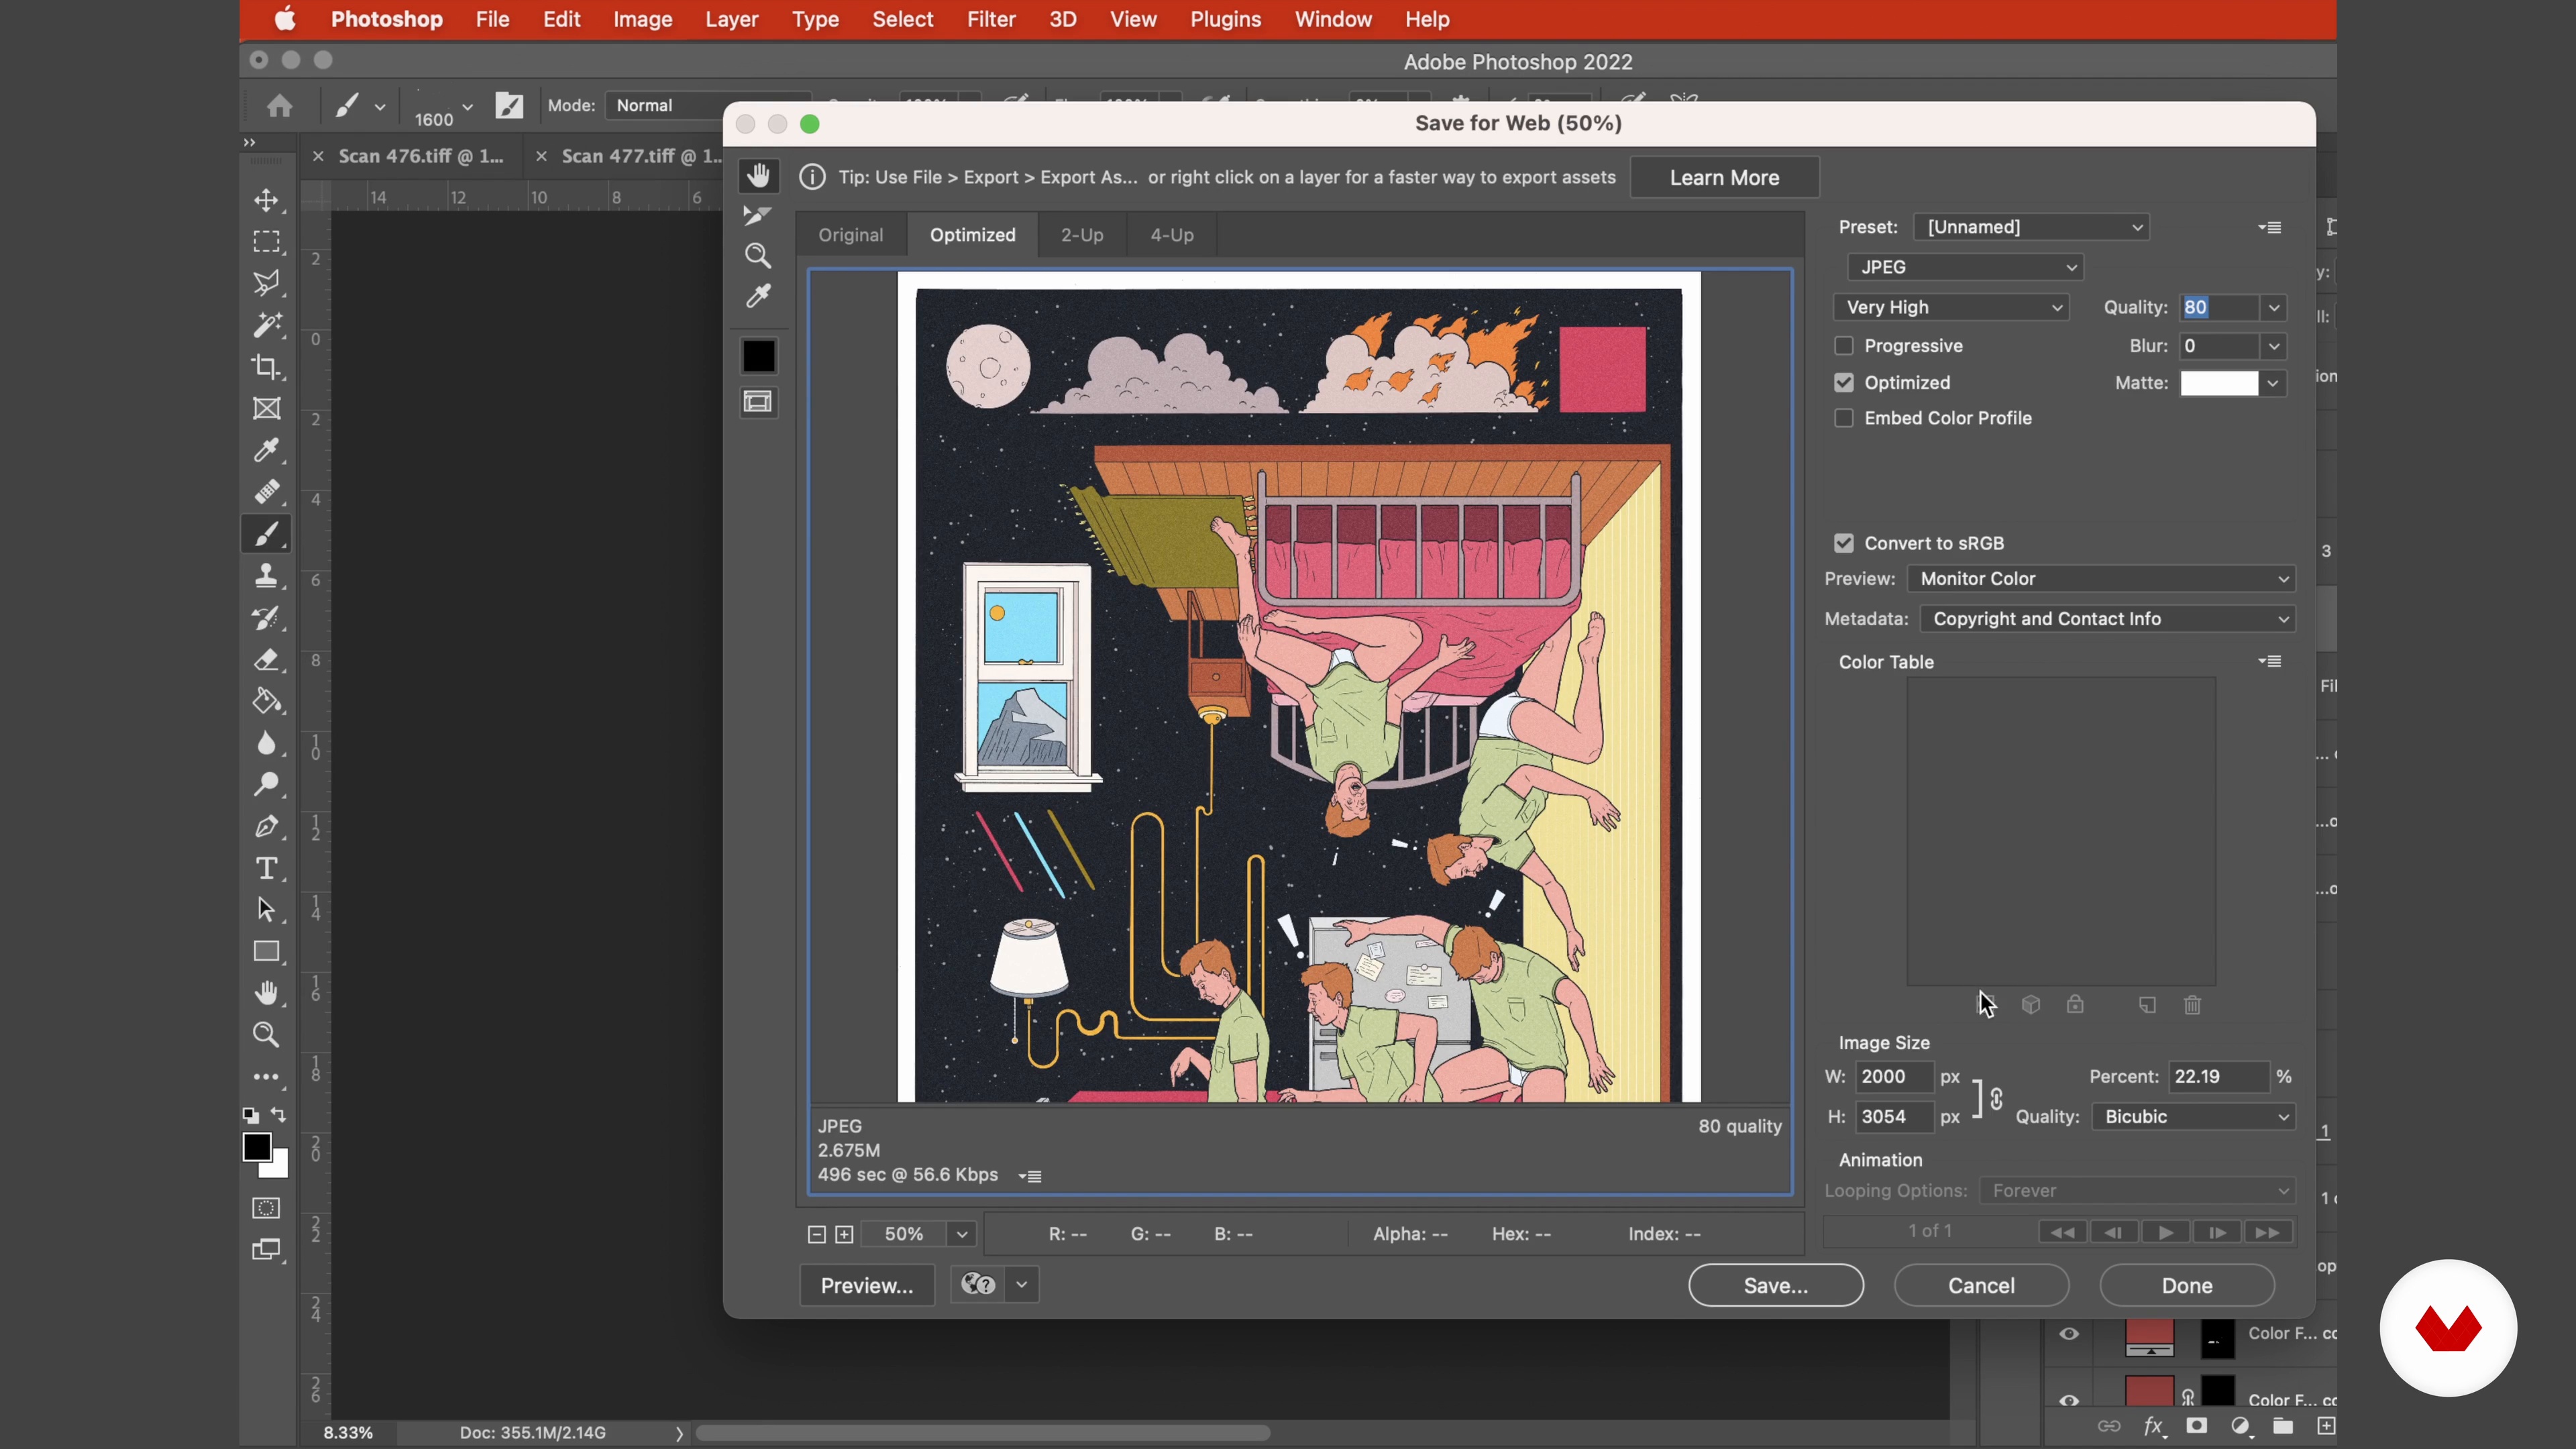2576x1449 pixels.
Task: Open the Very High compression quality dropdown
Action: (1951, 307)
